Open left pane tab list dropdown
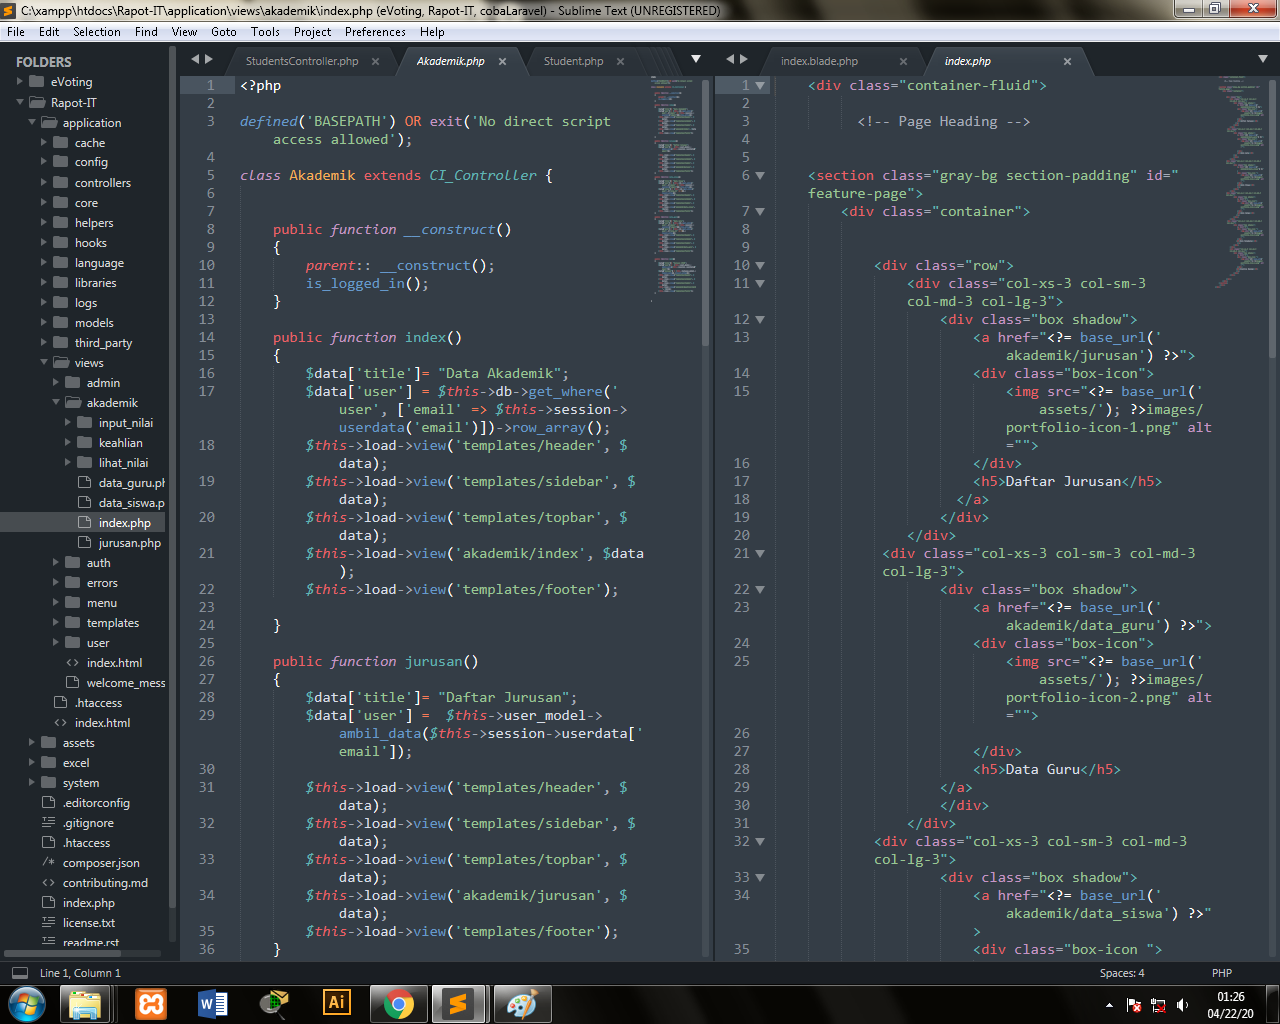This screenshot has height=1024, width=1280. pyautogui.click(x=696, y=59)
